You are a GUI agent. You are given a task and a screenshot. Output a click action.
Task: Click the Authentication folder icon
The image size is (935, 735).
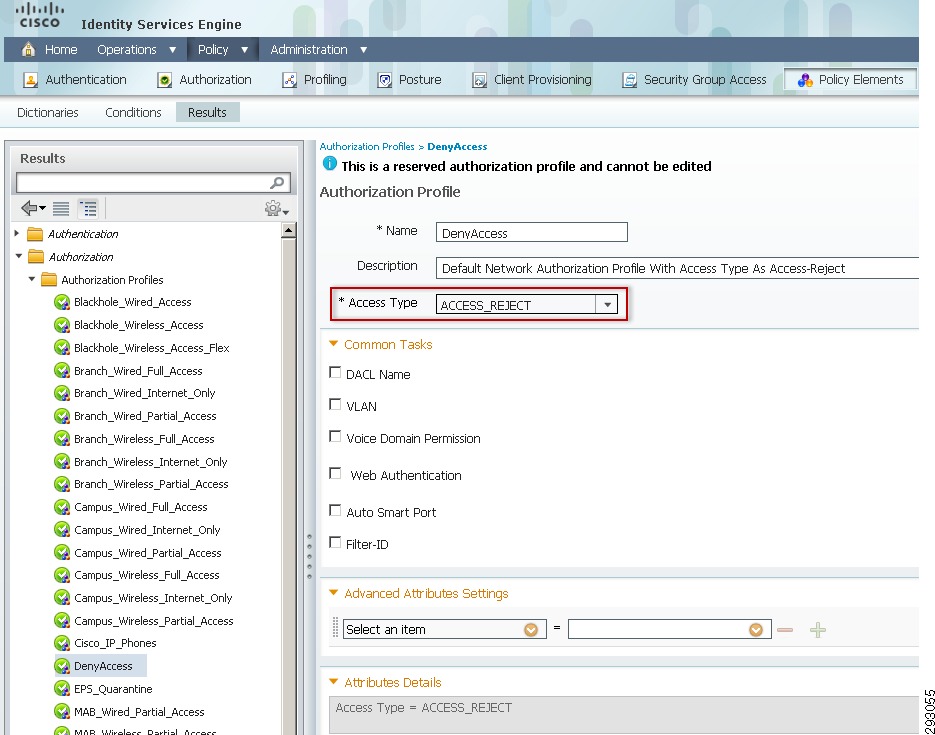pyautogui.click(x=36, y=234)
